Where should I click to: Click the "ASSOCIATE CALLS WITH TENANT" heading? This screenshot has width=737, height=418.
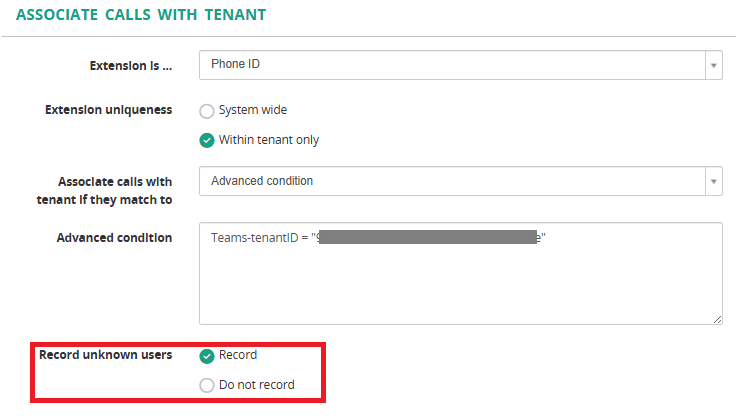[x=141, y=16]
